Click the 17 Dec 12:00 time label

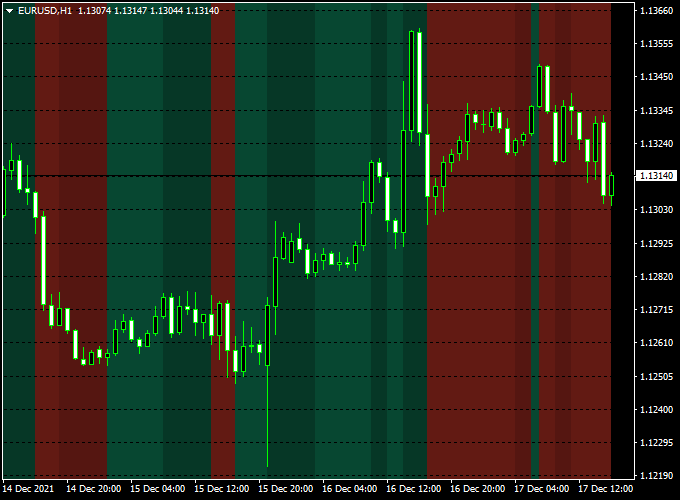click(x=606, y=489)
